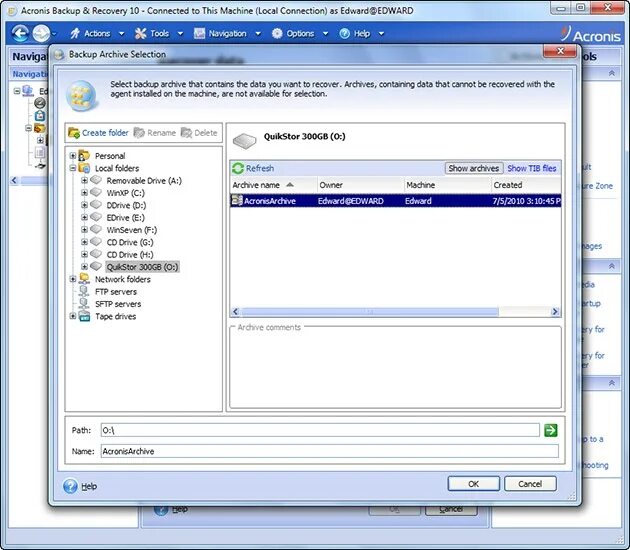Click the SFTP servers icon

coord(84,304)
